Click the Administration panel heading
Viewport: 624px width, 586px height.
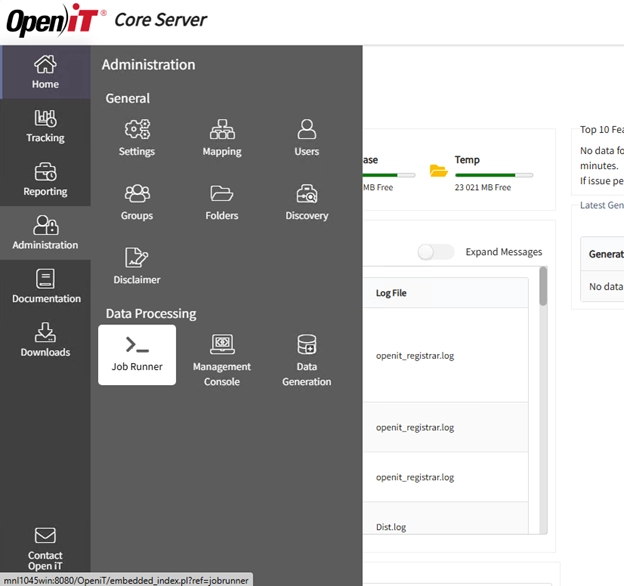click(x=148, y=64)
